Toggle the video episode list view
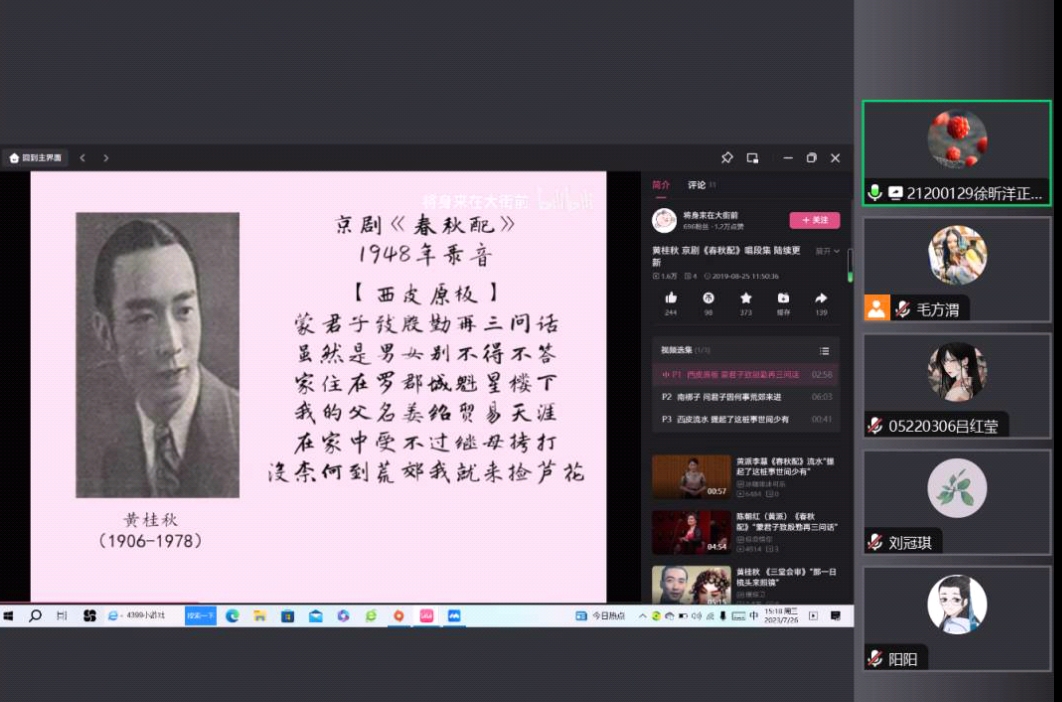This screenshot has width=1062, height=702. (x=824, y=351)
